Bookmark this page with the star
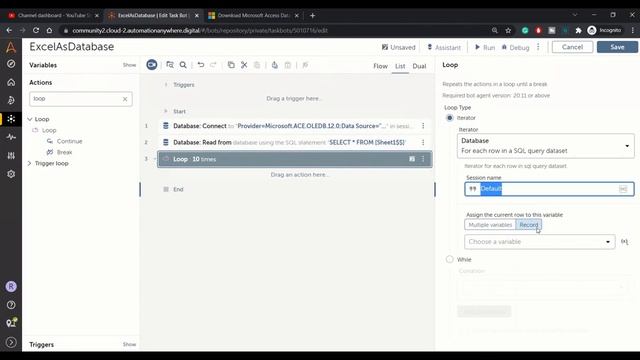Screen dimensions: 640x360 (508, 30)
